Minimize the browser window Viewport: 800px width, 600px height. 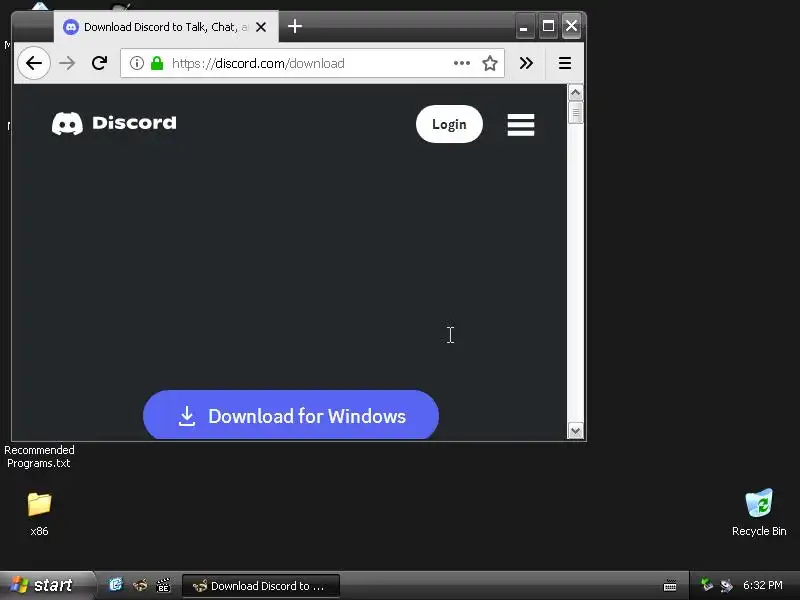(524, 26)
